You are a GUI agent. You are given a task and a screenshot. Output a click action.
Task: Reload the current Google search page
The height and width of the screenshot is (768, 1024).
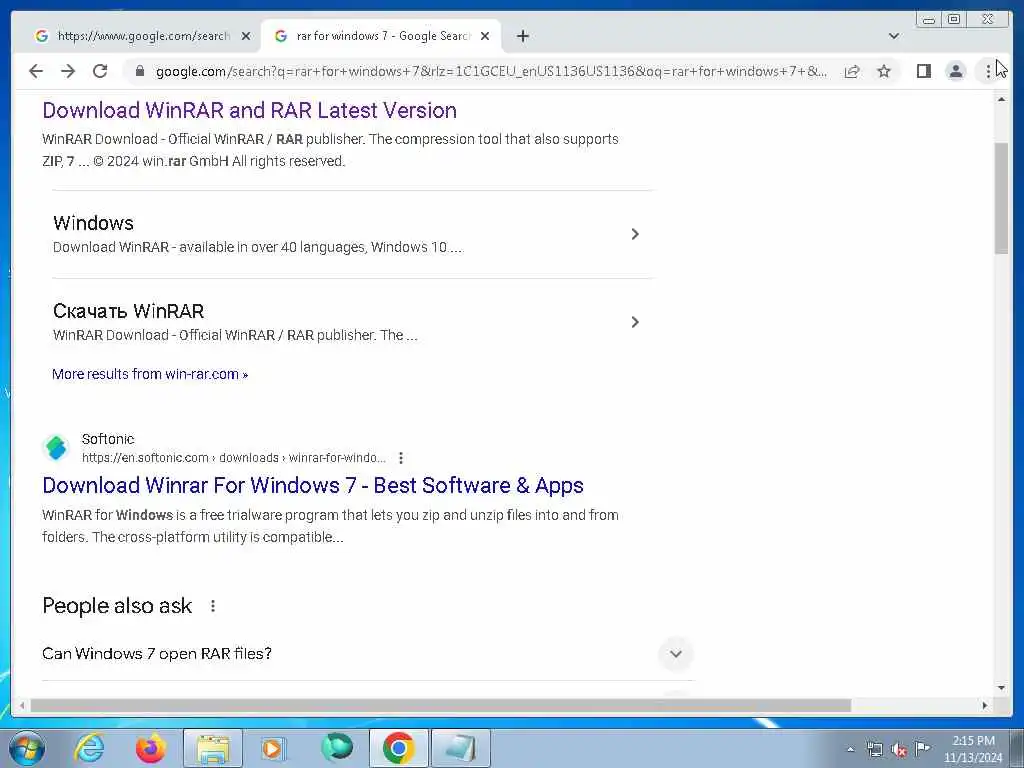(100, 71)
